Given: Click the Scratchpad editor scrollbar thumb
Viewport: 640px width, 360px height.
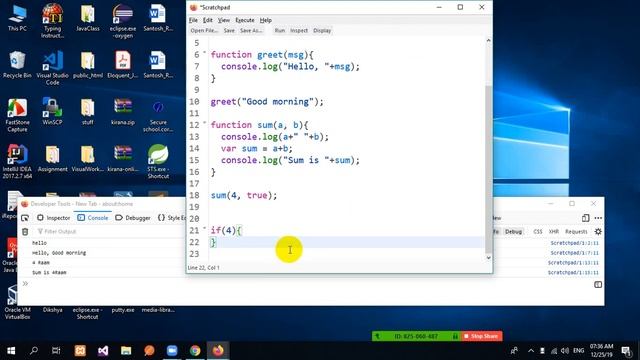Looking at the screenshot, I should point(488,169).
